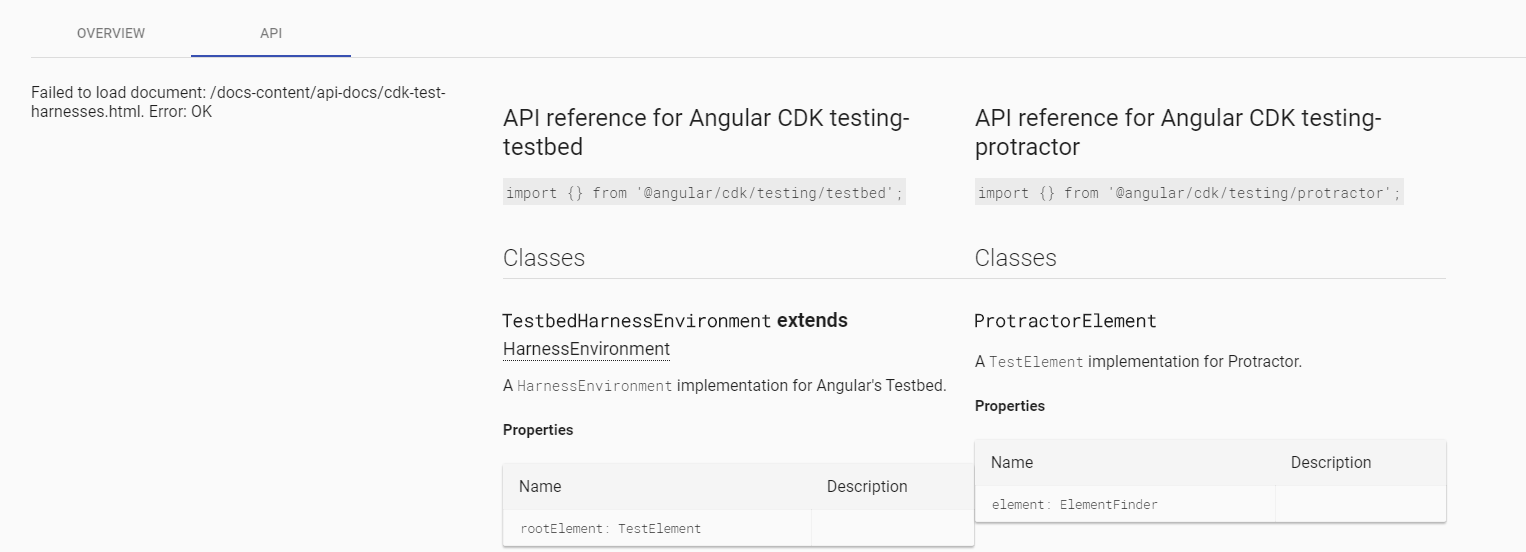Select the API tab
The height and width of the screenshot is (552, 1526).
tap(271, 33)
